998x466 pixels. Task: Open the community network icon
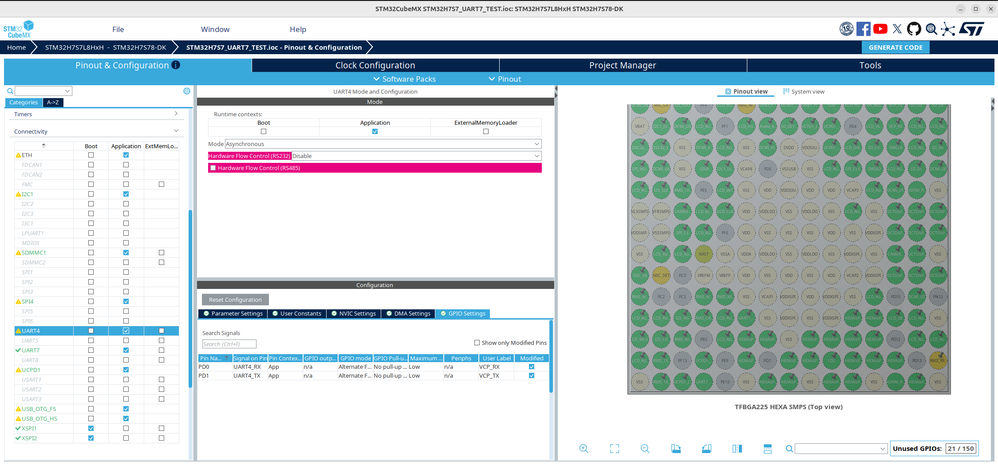(948, 29)
